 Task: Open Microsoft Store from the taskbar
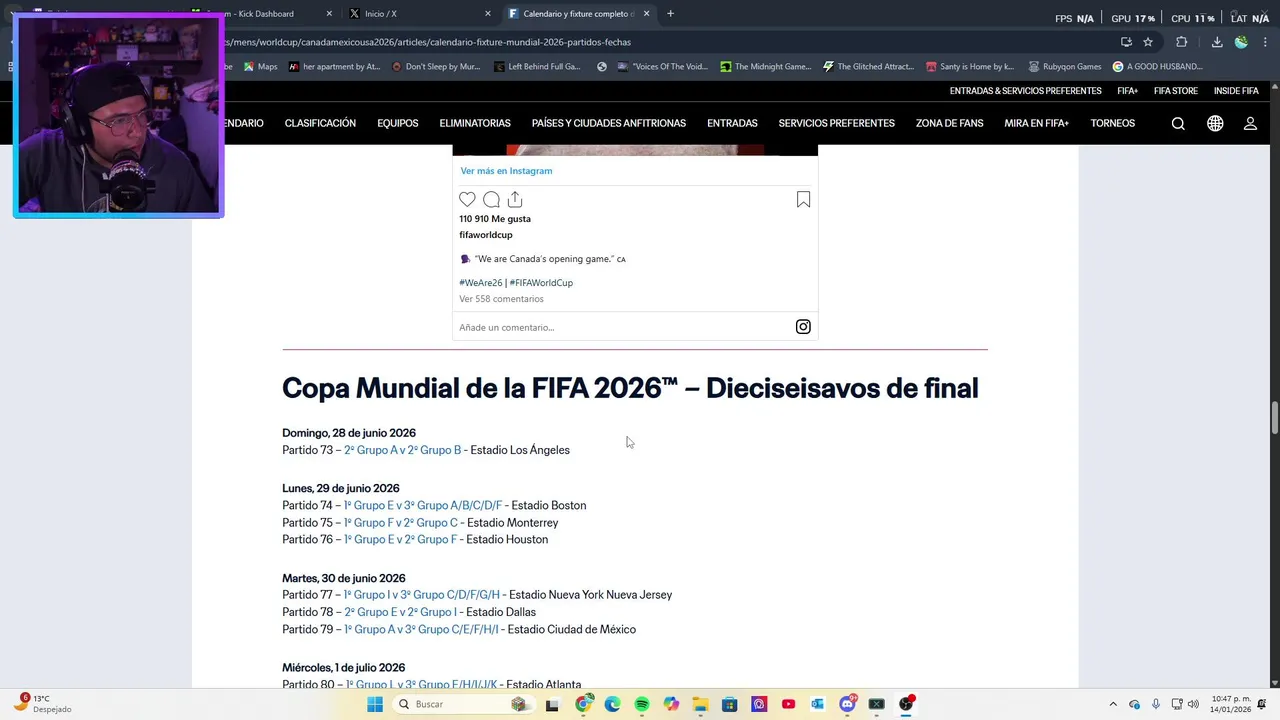pos(729,704)
